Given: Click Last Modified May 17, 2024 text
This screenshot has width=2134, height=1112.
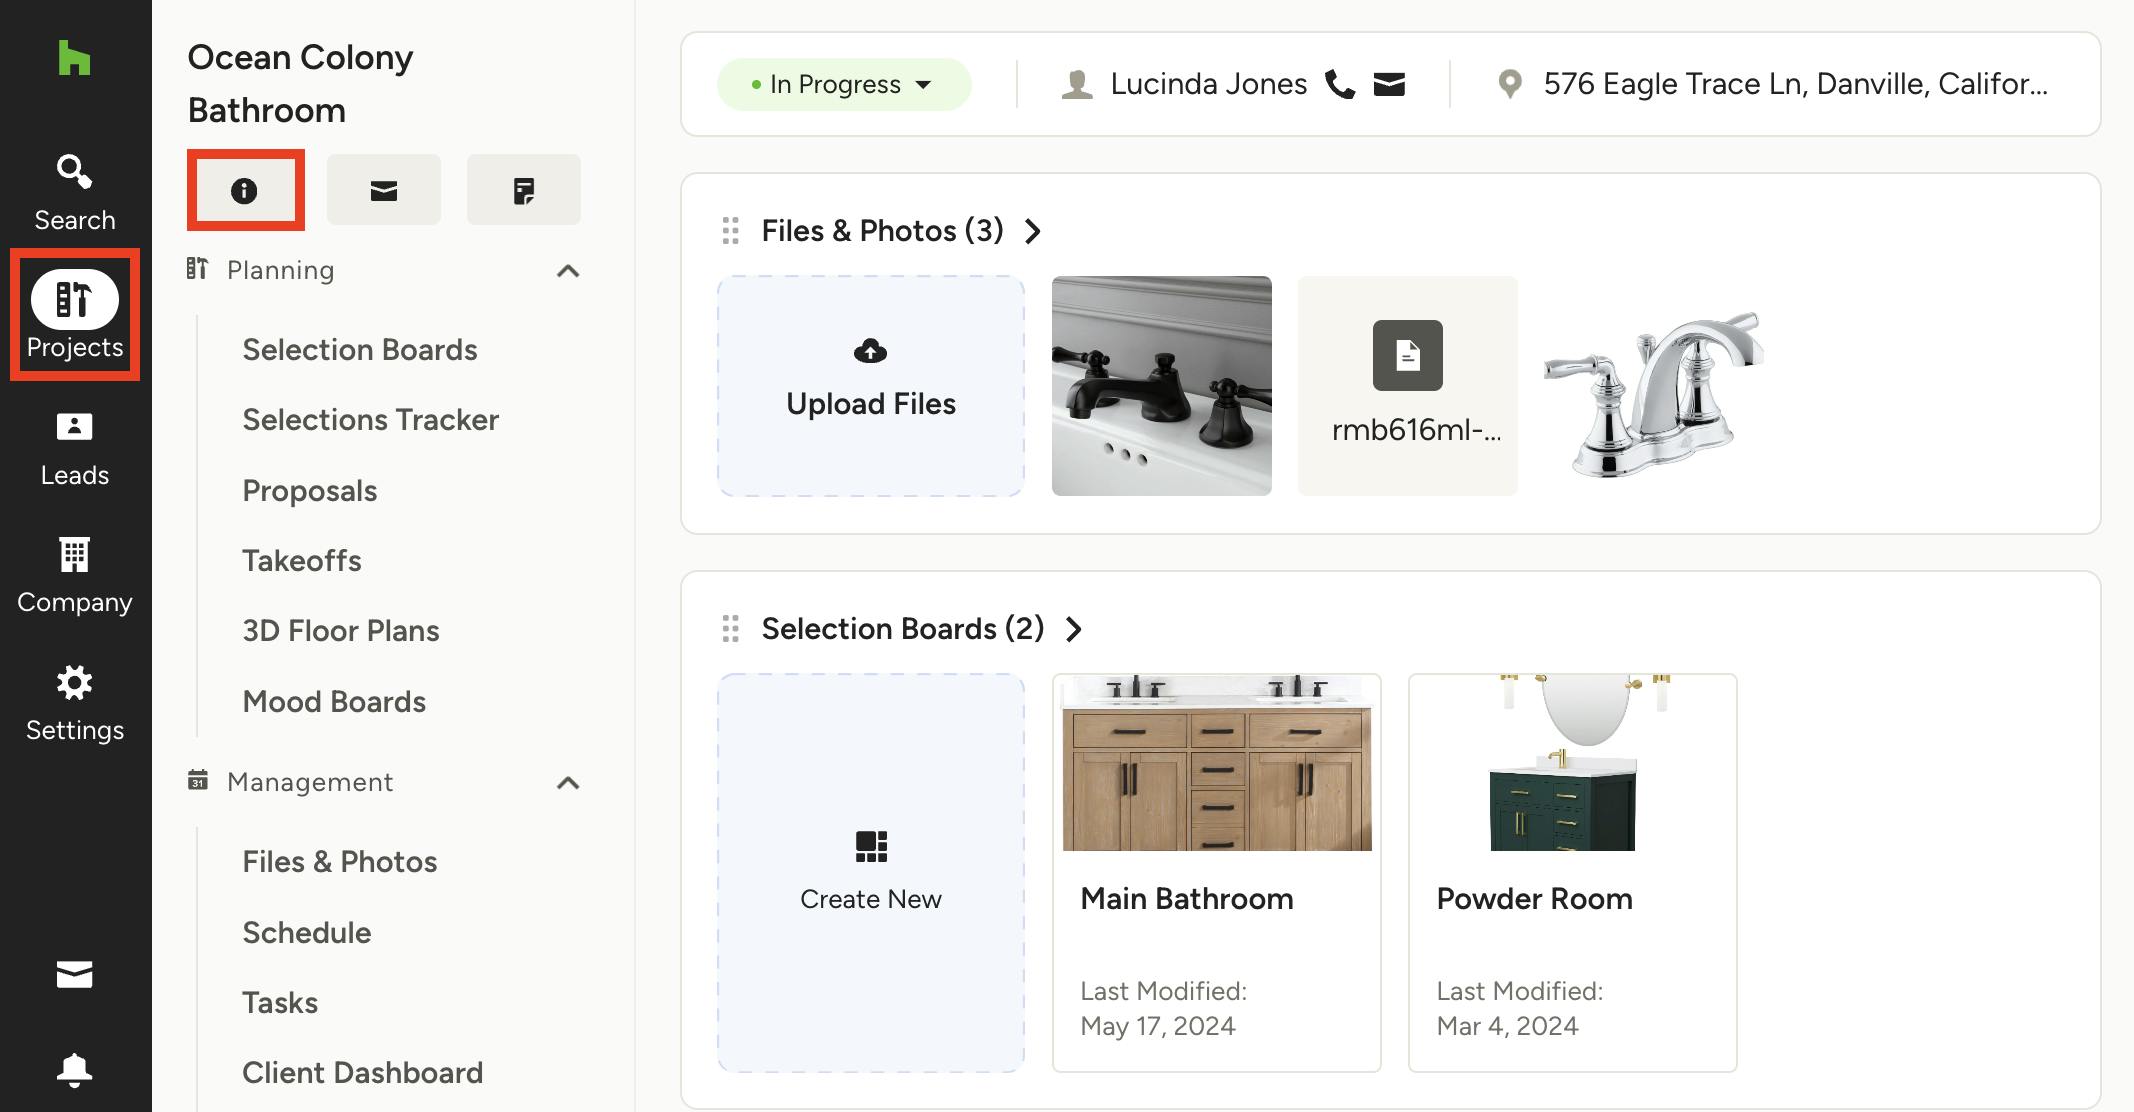Looking at the screenshot, I should point(1164,1009).
